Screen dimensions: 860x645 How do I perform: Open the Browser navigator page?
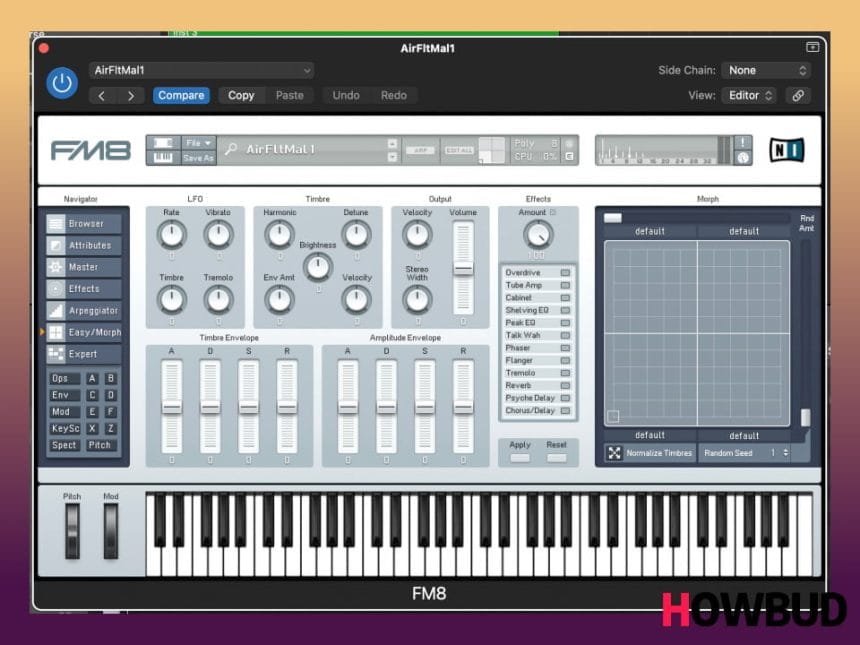[x=84, y=224]
